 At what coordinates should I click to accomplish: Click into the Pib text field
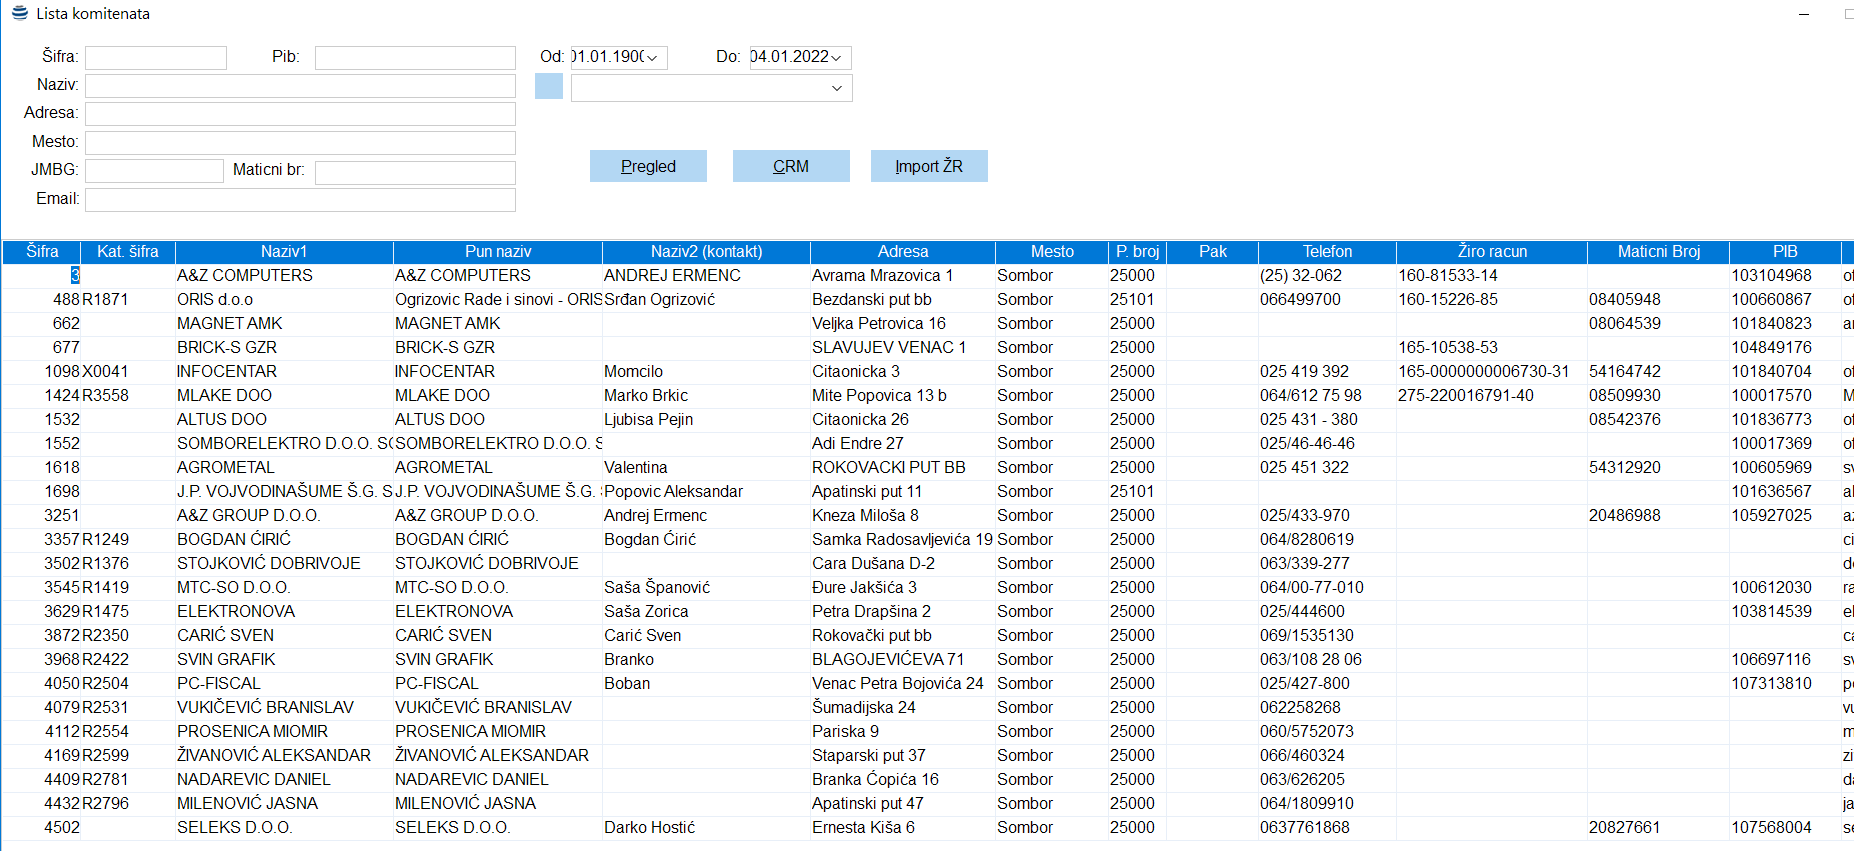tap(415, 58)
